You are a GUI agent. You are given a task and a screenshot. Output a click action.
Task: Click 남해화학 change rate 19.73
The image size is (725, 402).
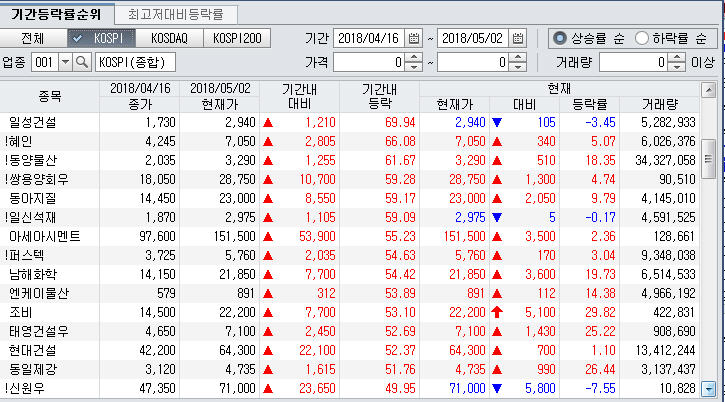(600, 274)
